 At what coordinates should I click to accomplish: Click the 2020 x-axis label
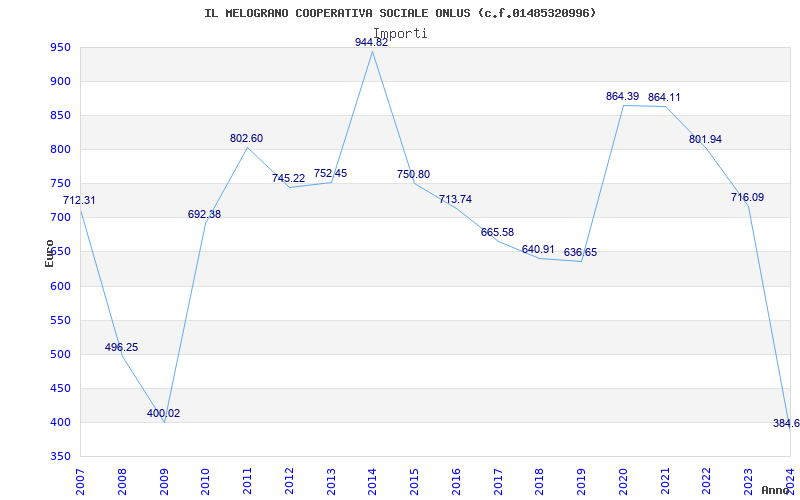623,482
